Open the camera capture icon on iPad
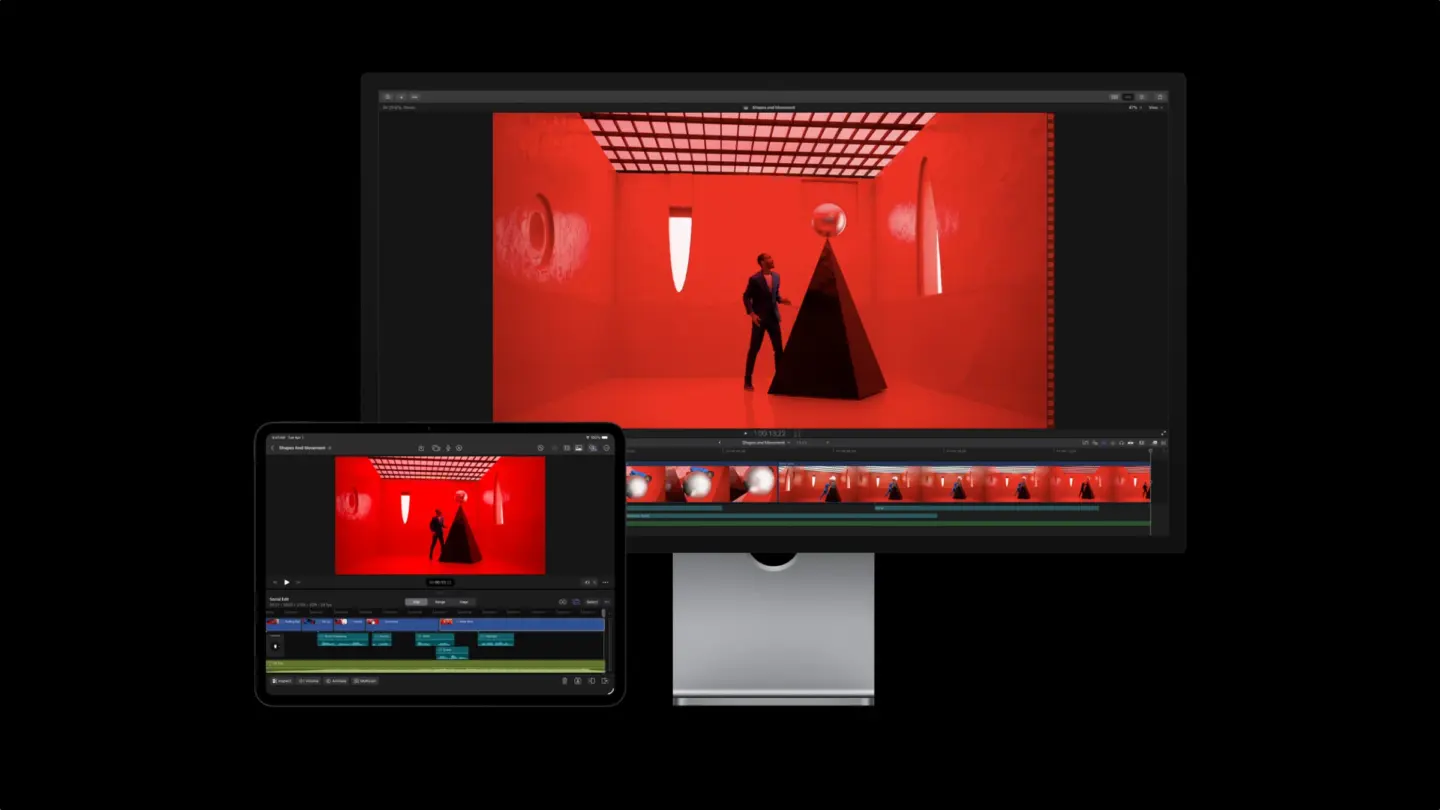1440x810 pixels. [436, 448]
